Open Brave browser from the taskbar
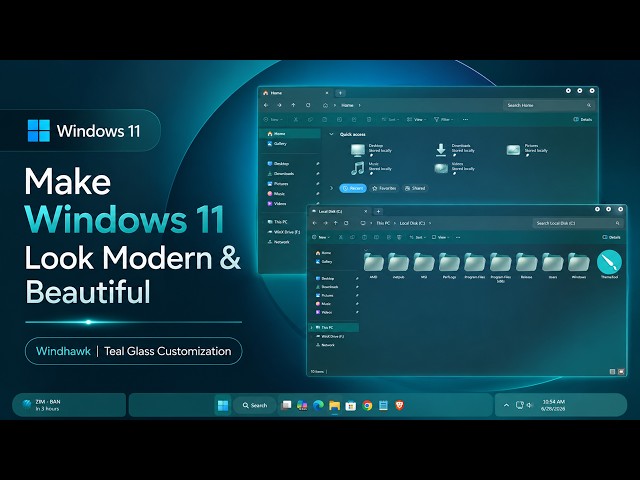 [400, 405]
